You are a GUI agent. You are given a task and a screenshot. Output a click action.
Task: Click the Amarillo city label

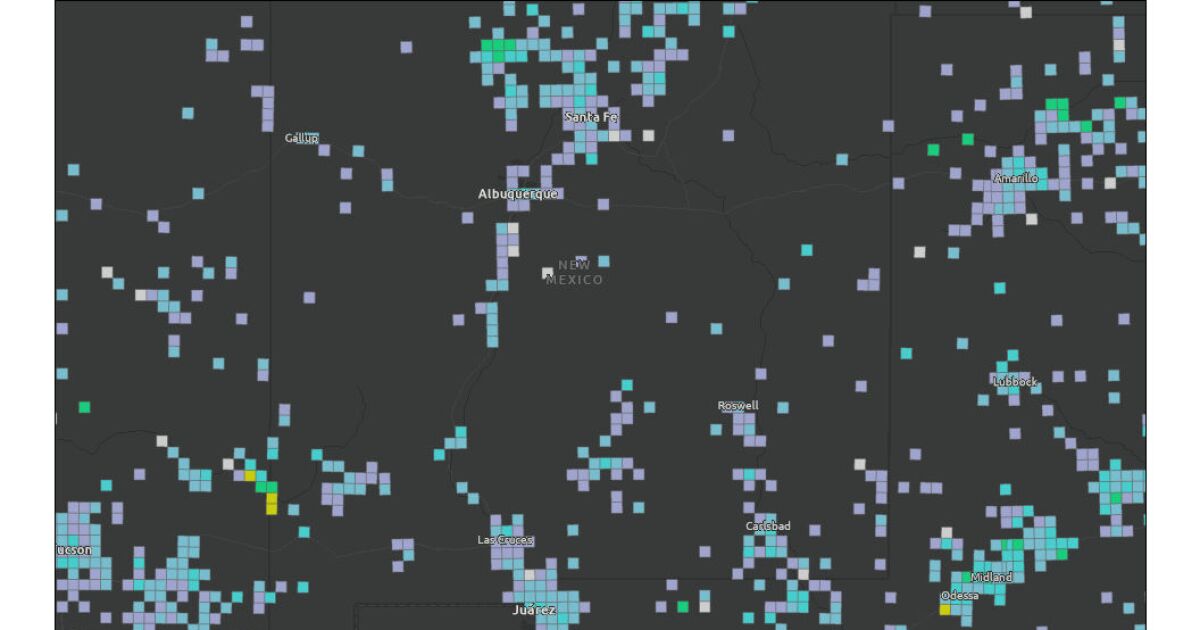(x=1016, y=178)
